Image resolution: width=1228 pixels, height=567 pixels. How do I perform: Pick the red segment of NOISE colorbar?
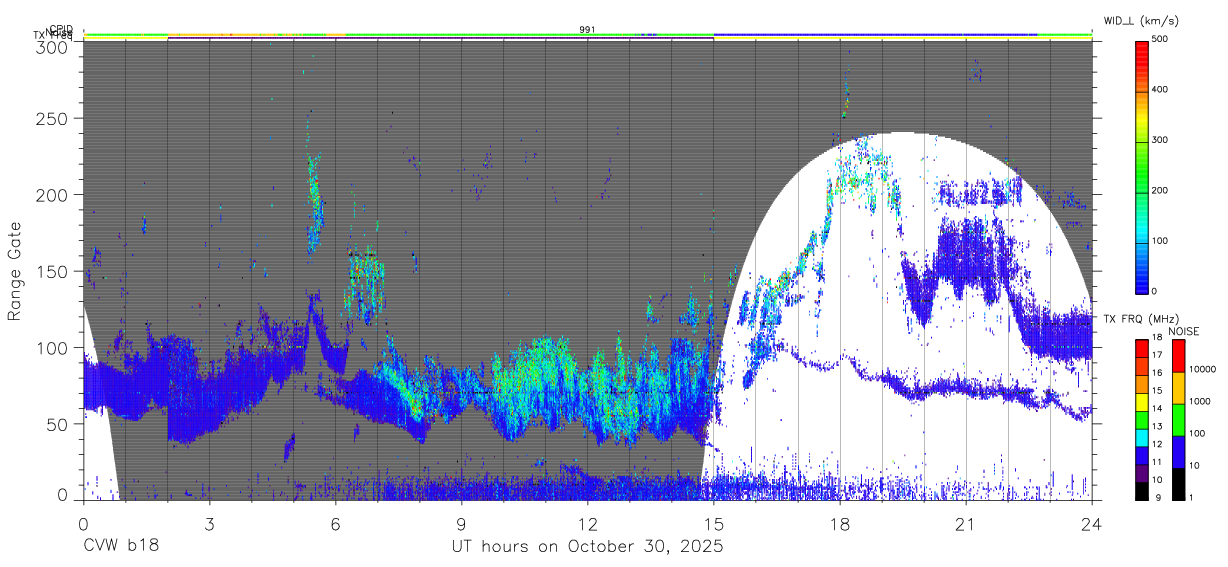[1178, 356]
